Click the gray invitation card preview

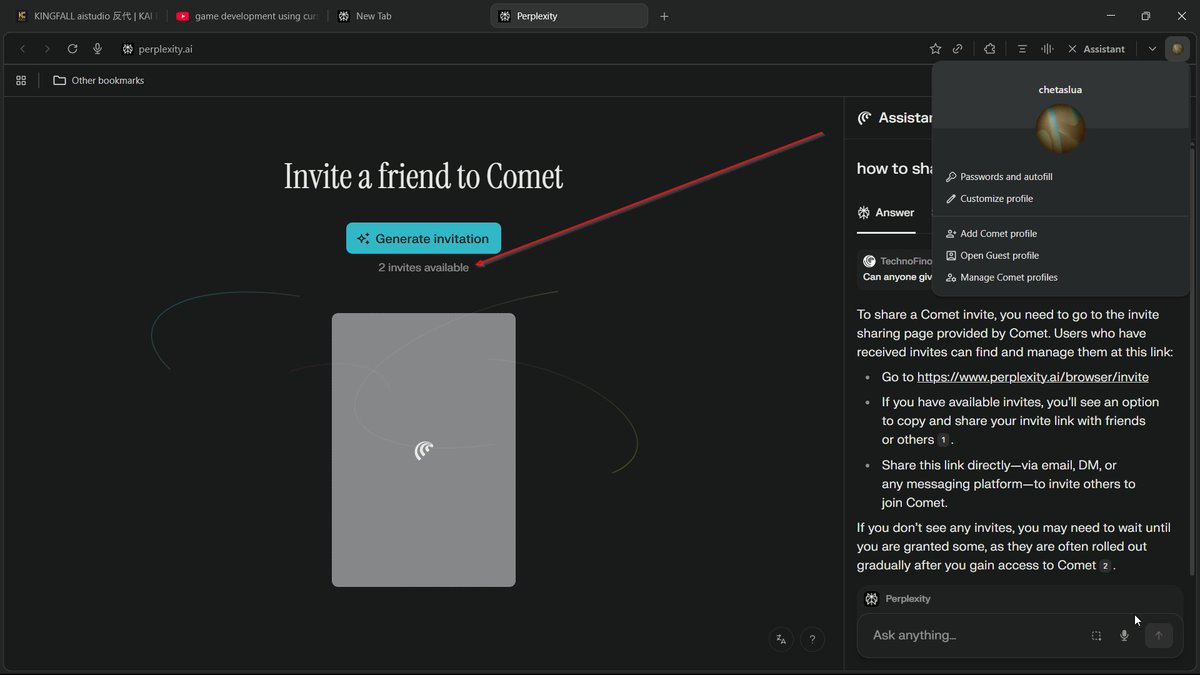(x=424, y=450)
